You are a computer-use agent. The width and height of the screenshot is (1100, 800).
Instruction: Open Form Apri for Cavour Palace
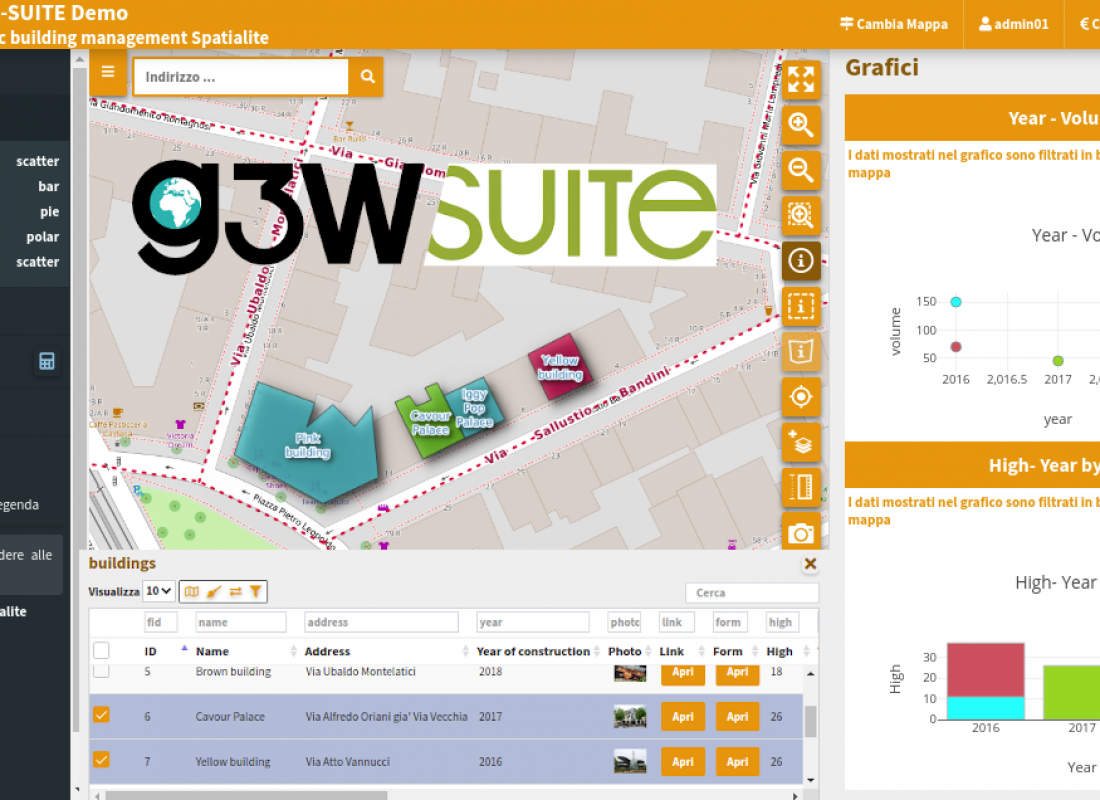(x=737, y=716)
